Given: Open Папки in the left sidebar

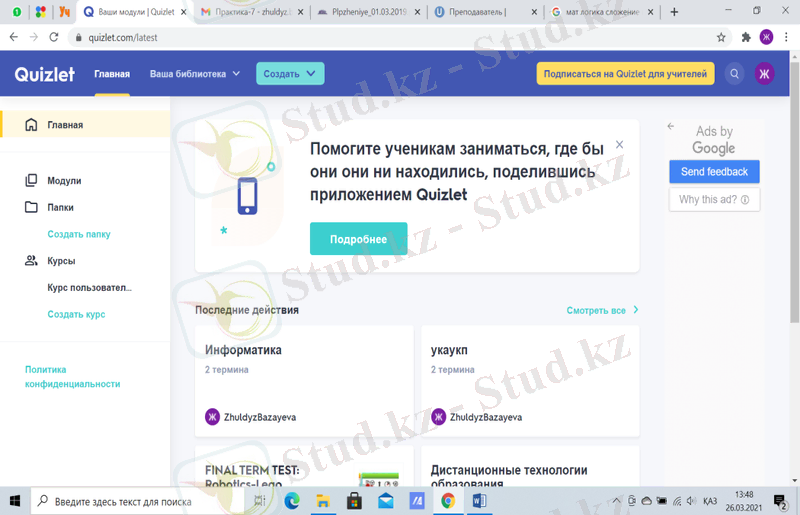Looking at the screenshot, I should pos(60,207).
